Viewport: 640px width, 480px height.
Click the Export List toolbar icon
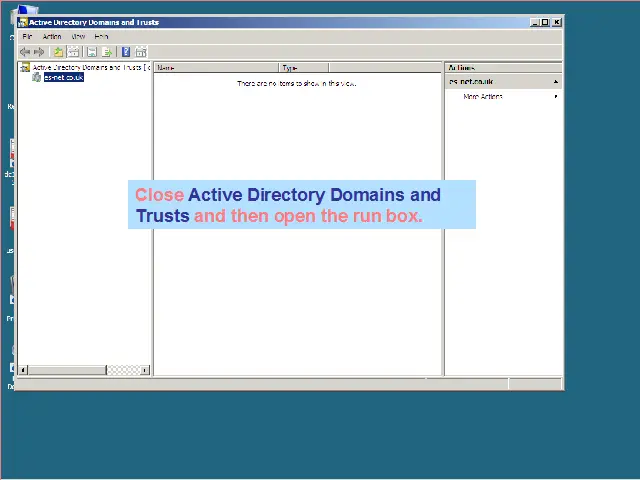pyautogui.click(x=107, y=52)
